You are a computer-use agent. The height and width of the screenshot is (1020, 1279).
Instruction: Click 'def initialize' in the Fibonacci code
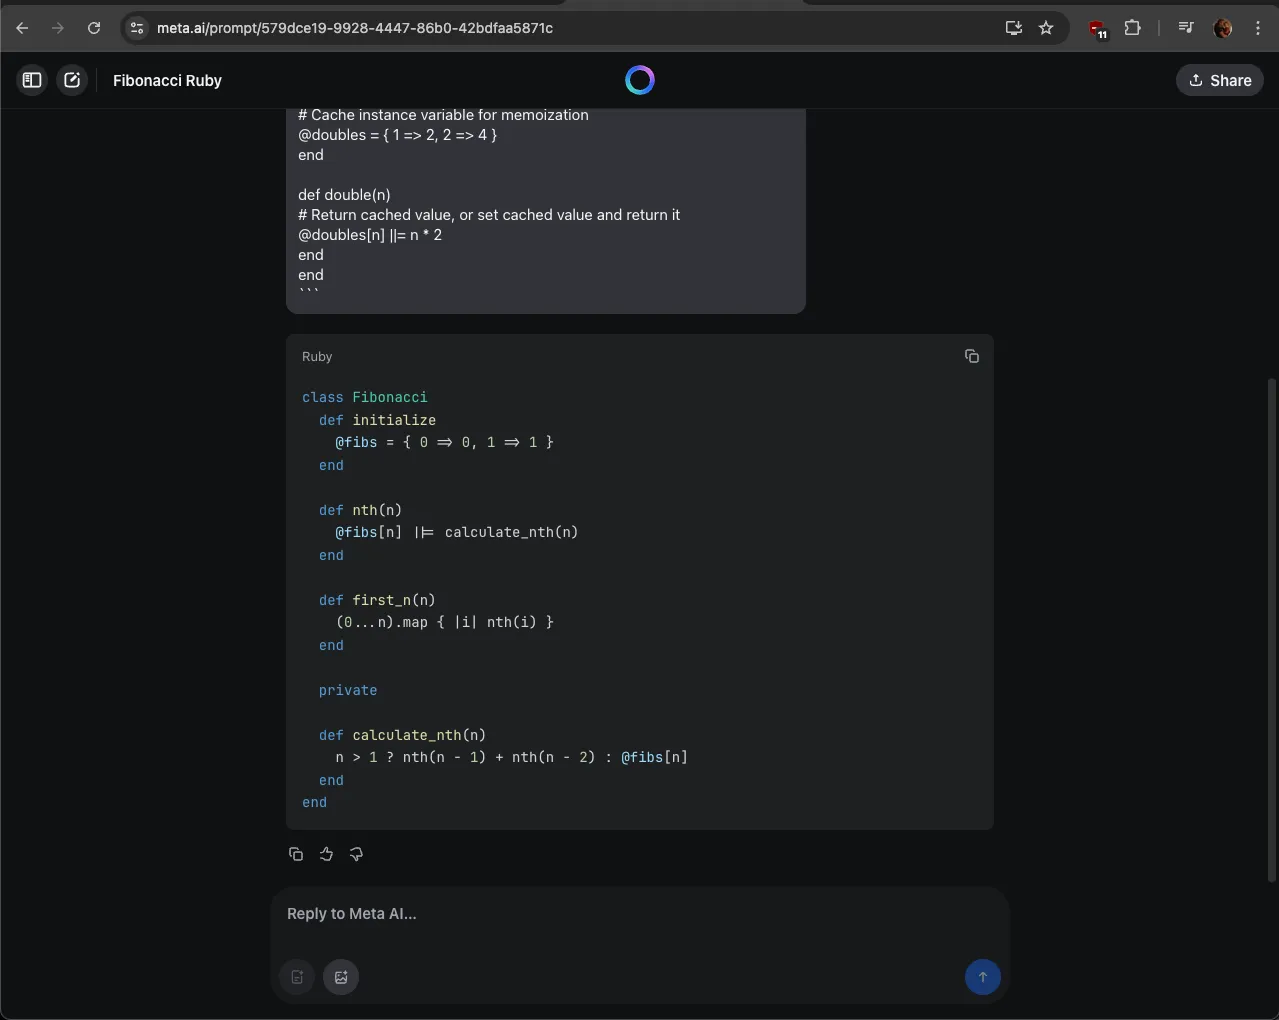[x=377, y=420]
